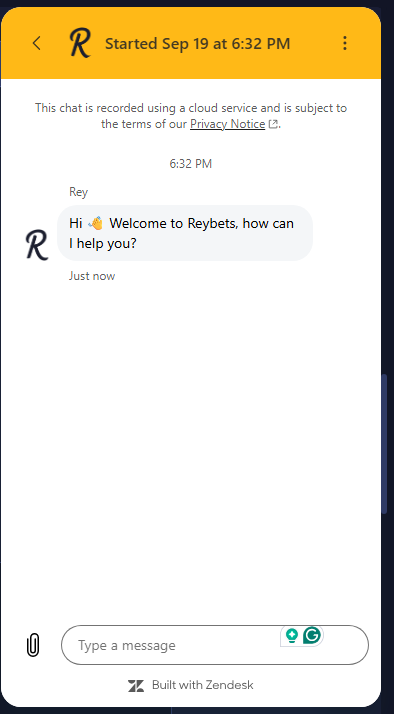The width and height of the screenshot is (394, 714).
Task: Attach a file with the paperclip icon
Action: point(33,645)
